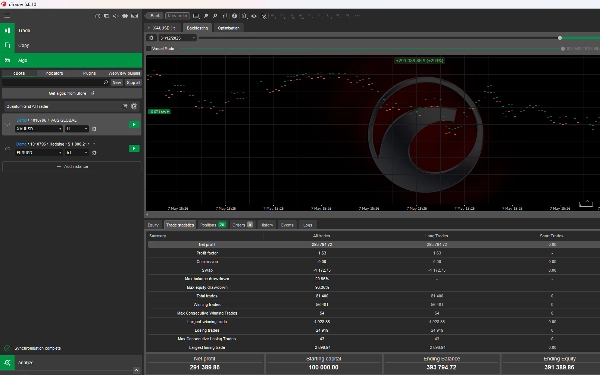Viewport: 600px width, 375px height.
Task: Click the list icon beside Quantum Grid gear
Action: tap(125, 106)
